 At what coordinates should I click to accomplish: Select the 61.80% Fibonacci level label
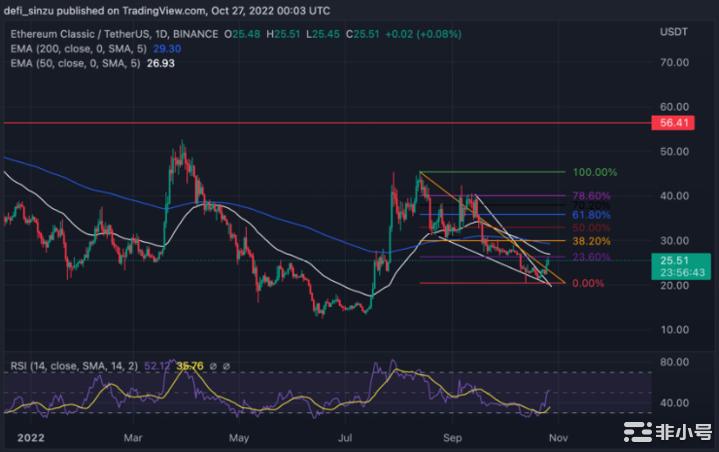589,214
